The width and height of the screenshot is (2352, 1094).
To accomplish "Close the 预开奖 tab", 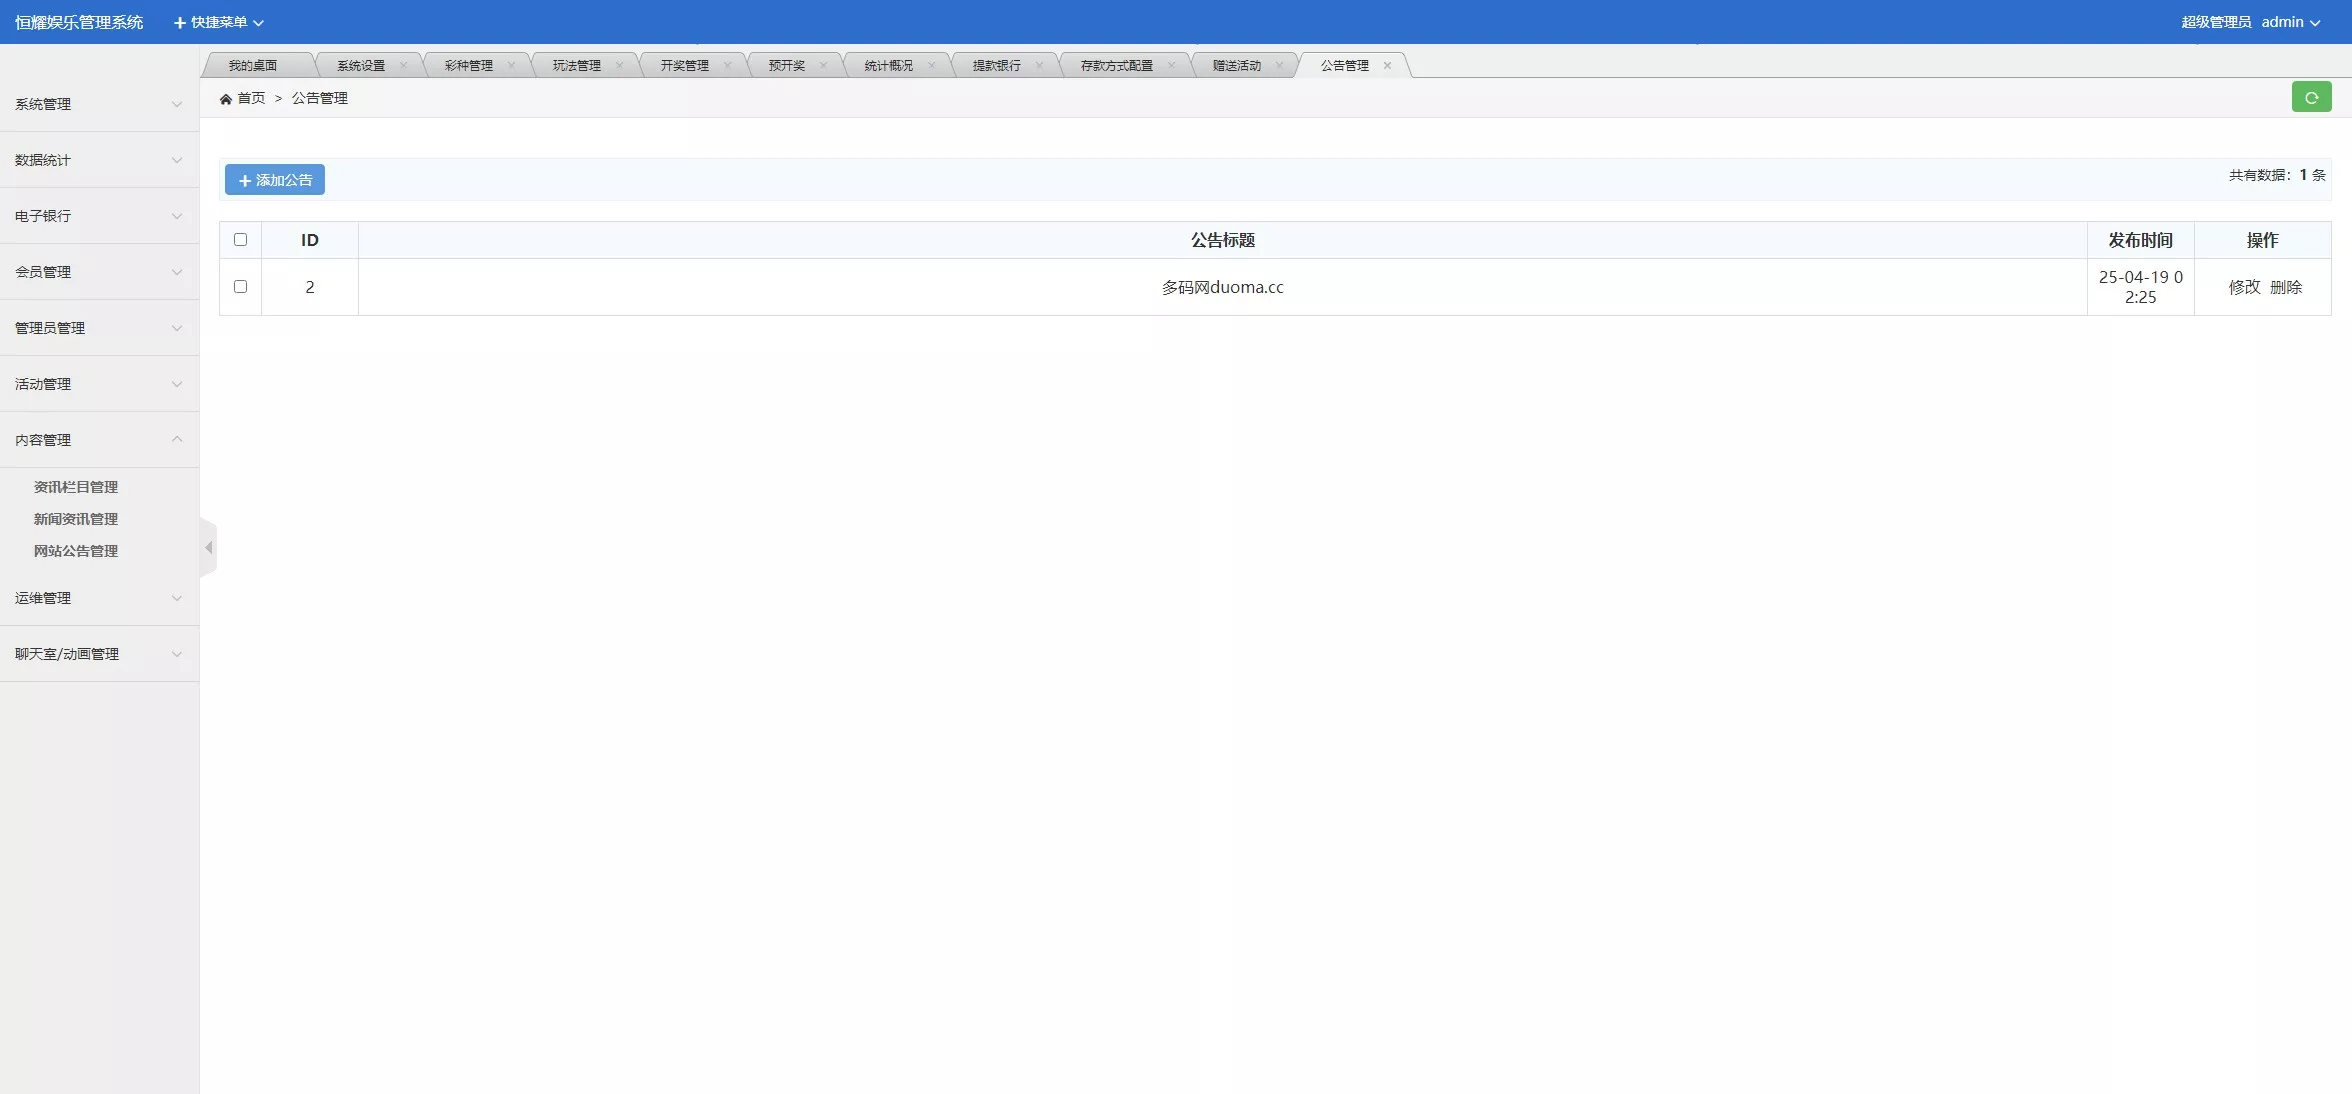I will click(824, 64).
